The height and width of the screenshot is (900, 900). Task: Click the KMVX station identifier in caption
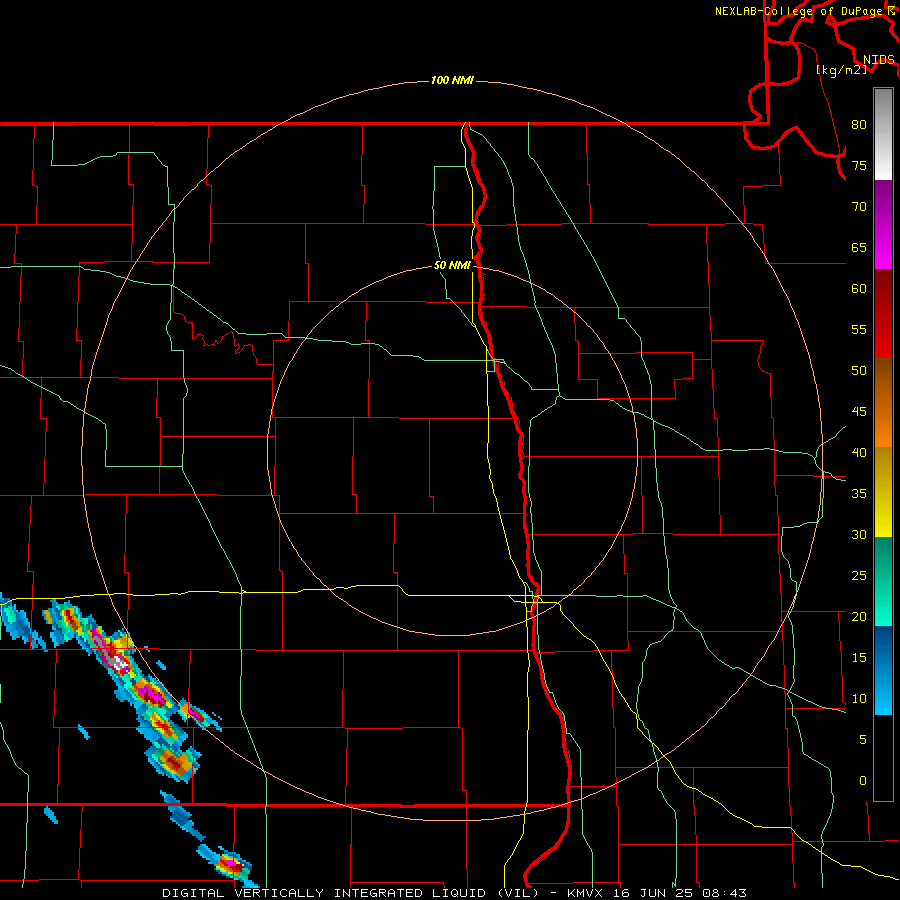[x=587, y=893]
